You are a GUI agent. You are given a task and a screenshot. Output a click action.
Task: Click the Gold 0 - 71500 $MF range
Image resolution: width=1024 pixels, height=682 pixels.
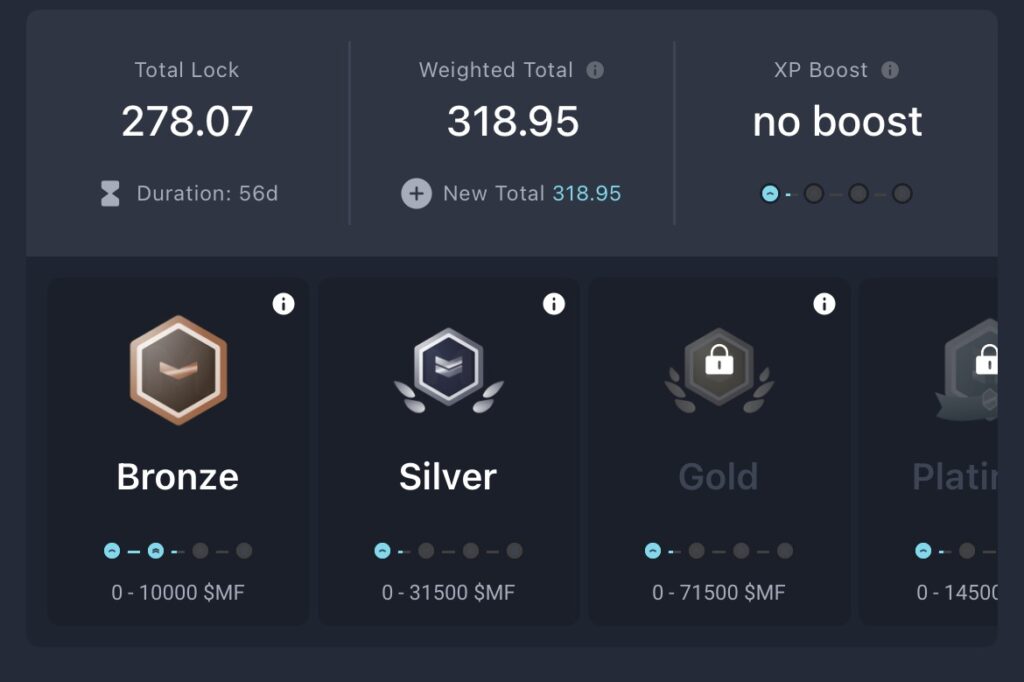[718, 593]
